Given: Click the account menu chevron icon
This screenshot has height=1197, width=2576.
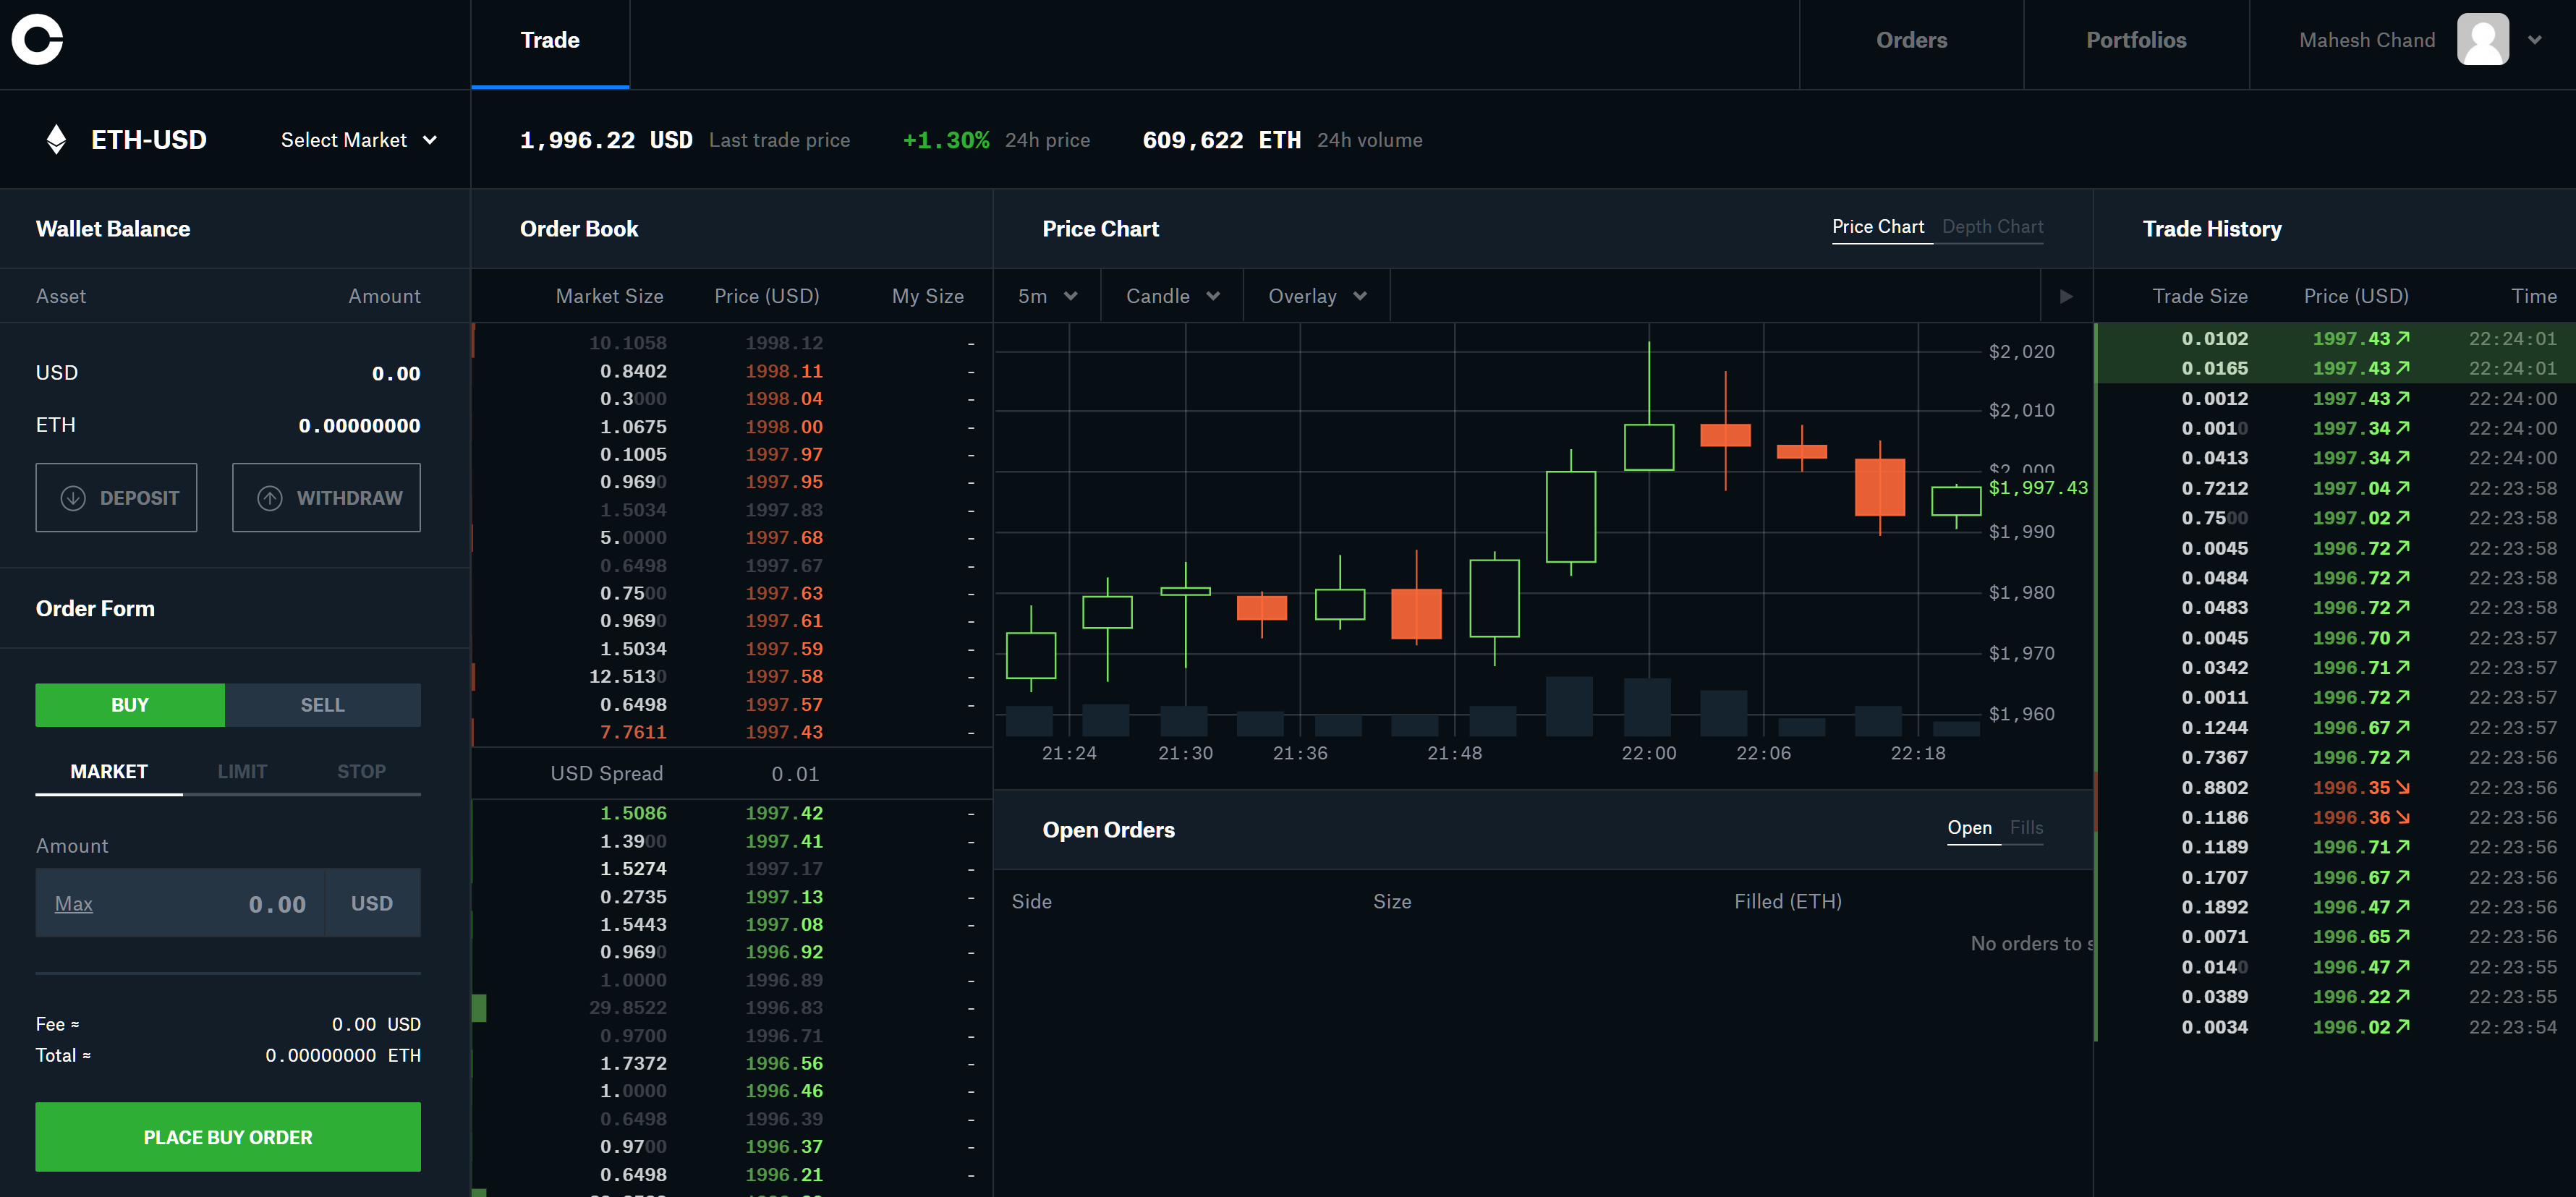Looking at the screenshot, I should coord(2534,40).
